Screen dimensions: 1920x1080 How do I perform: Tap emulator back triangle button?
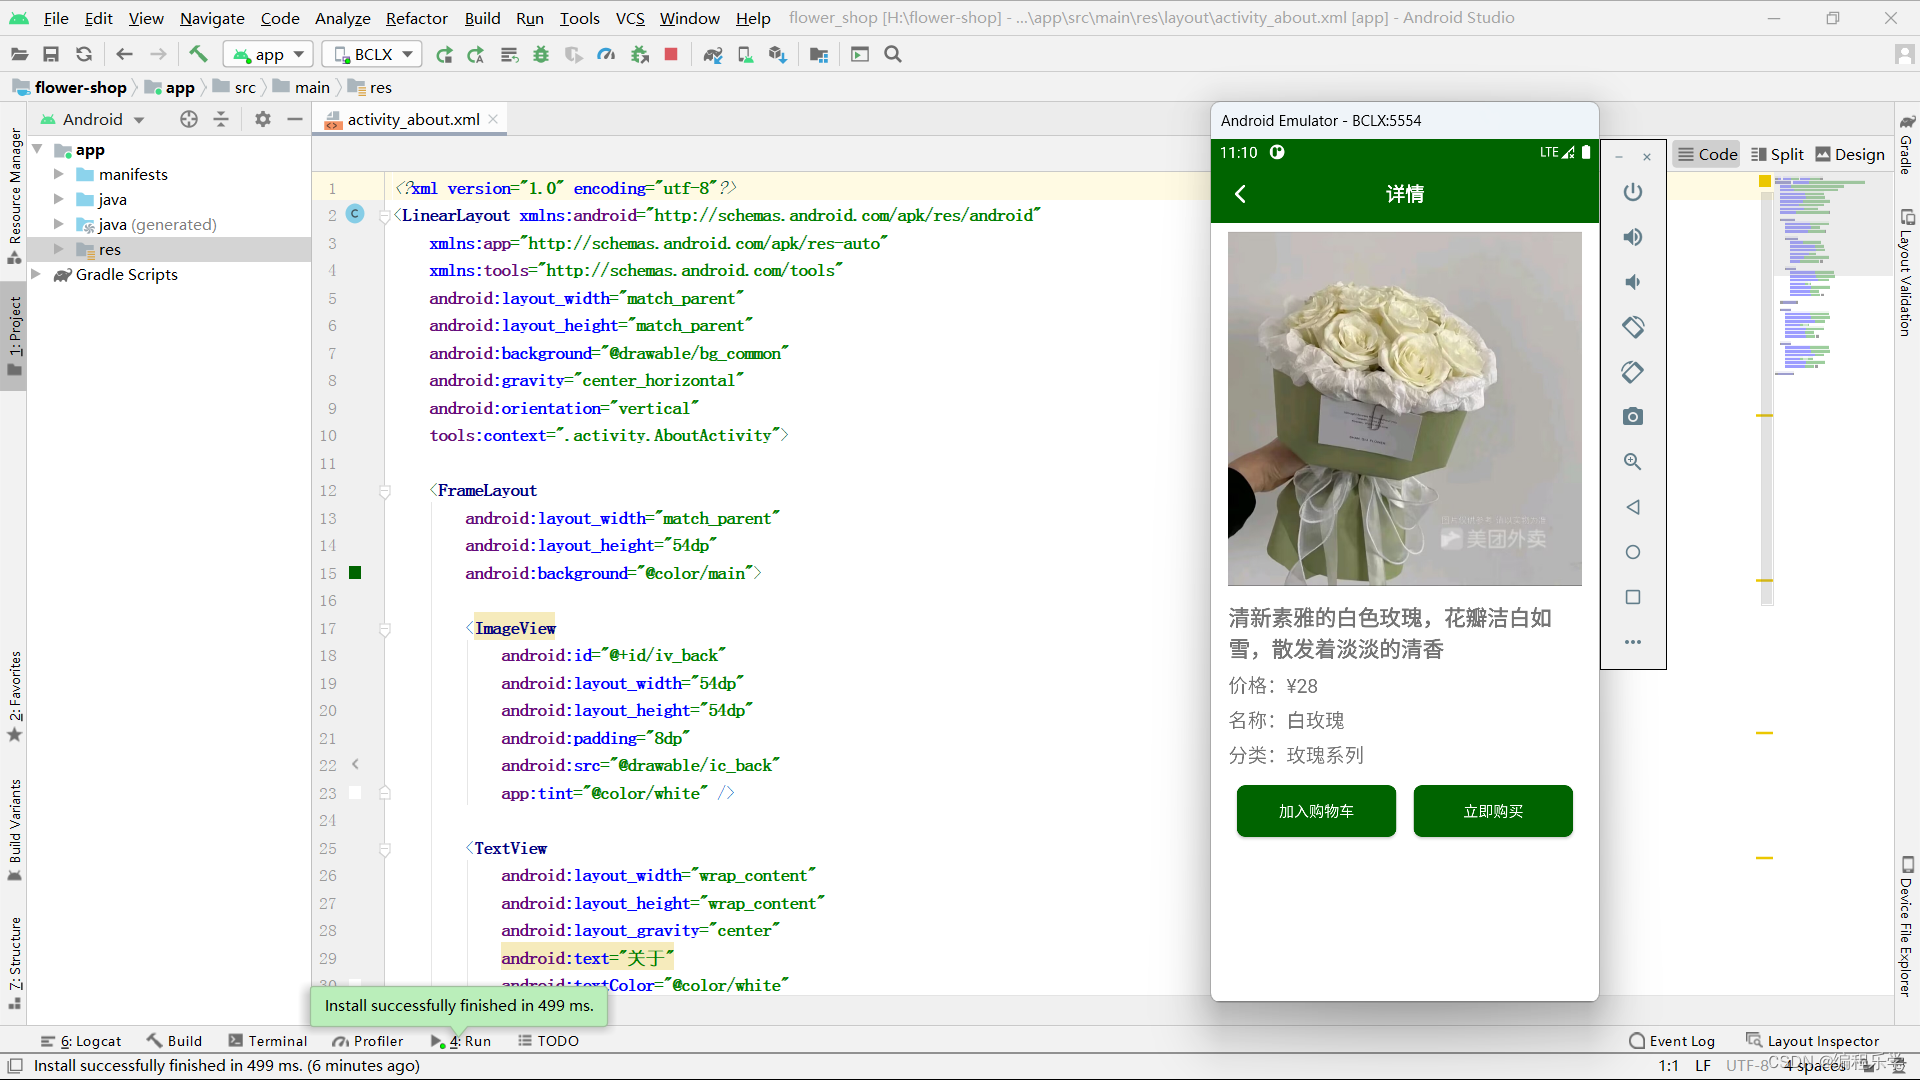pos(1632,507)
